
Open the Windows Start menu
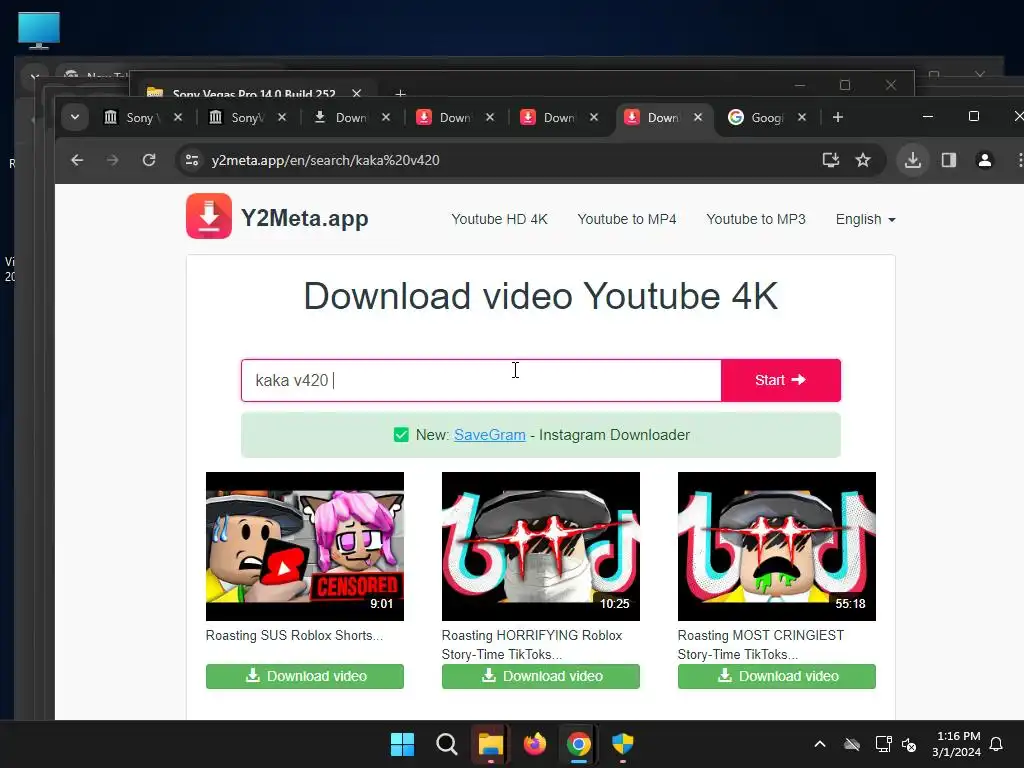(x=402, y=744)
